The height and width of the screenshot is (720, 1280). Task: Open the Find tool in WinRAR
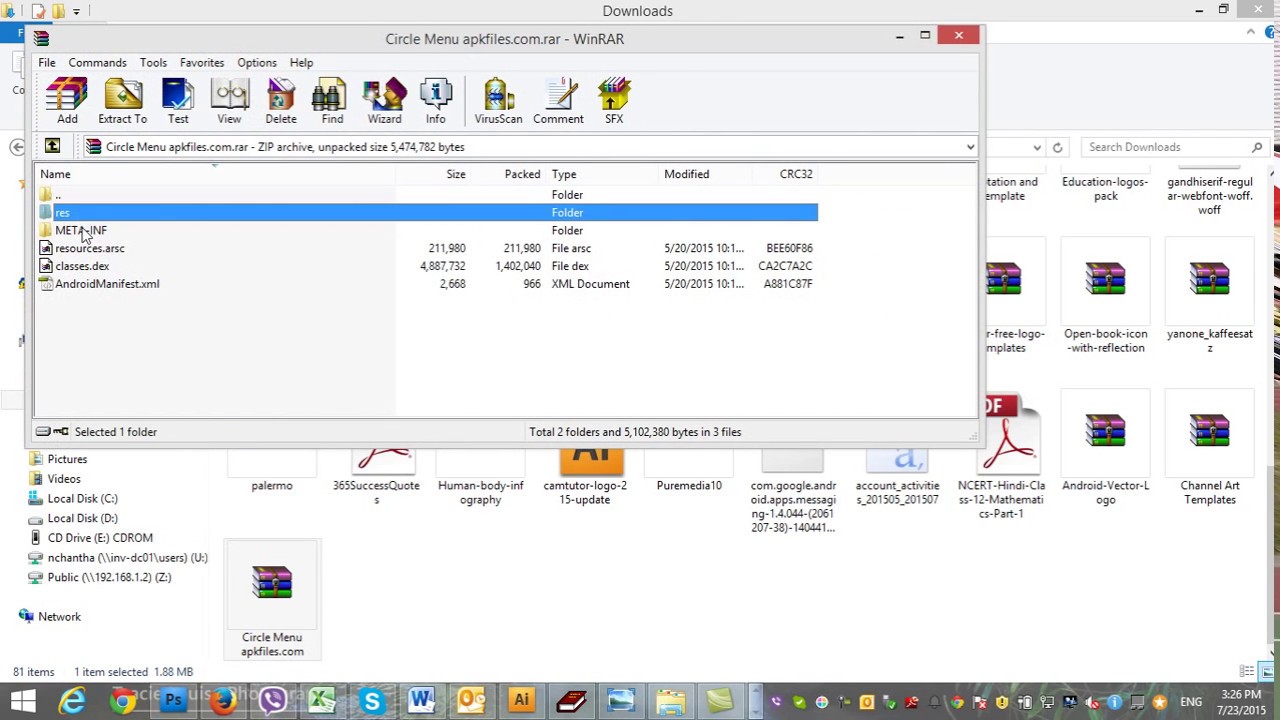[x=332, y=101]
